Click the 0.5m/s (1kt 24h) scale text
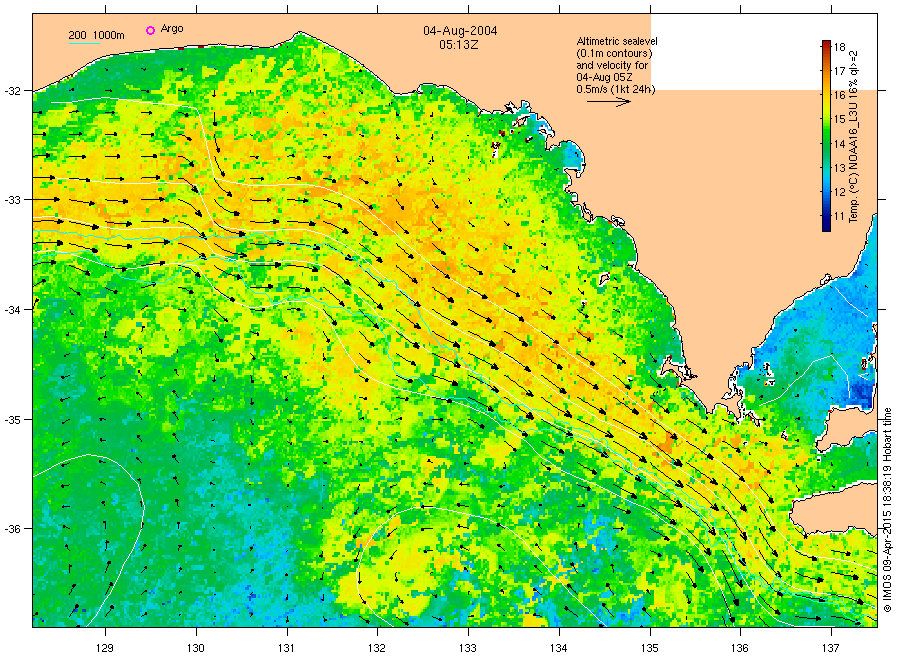Screen dimensions: 900x660 coord(616,90)
